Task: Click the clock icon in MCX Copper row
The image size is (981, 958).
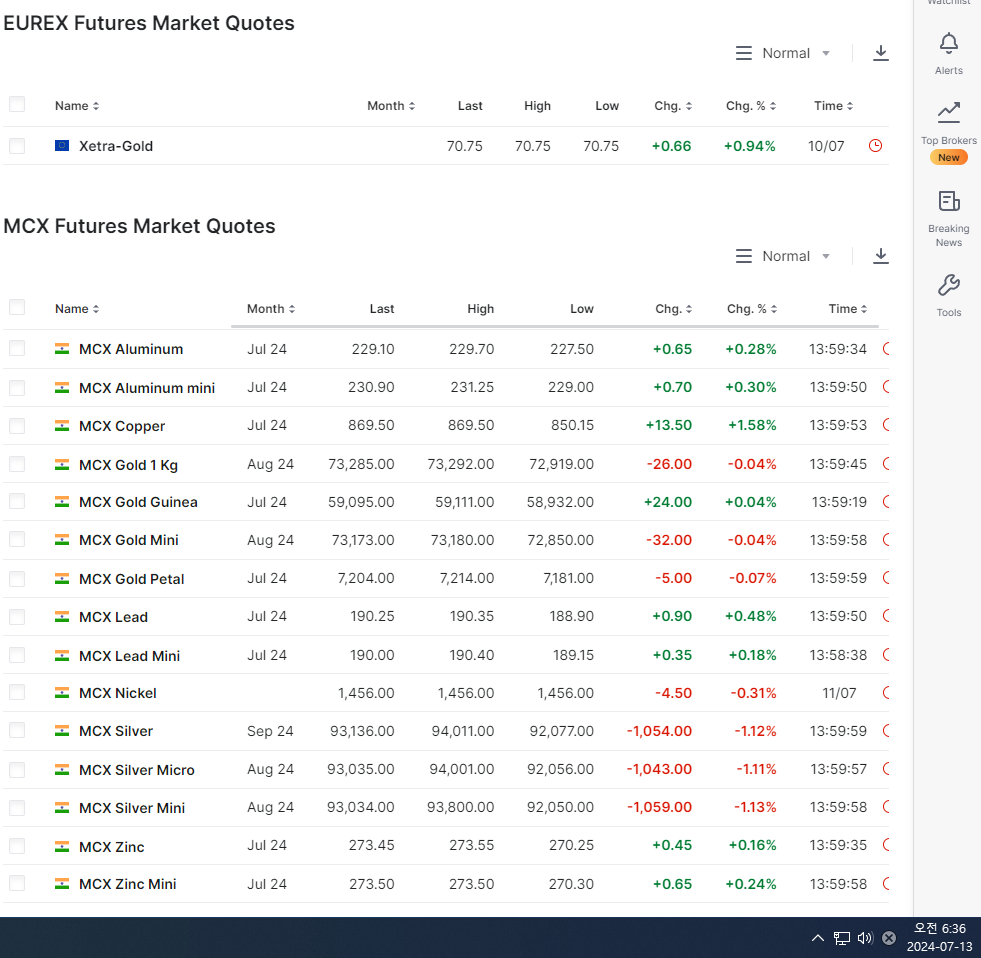Action: [886, 425]
